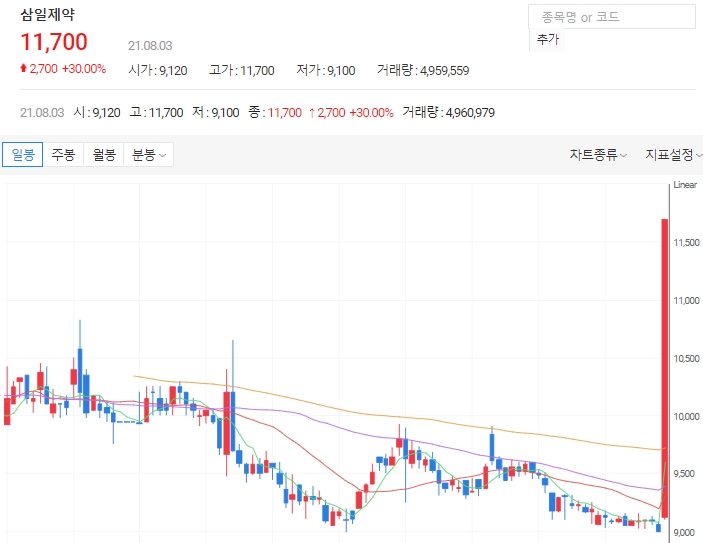Switch to the 월봉 monthly chart tab

click(x=104, y=155)
